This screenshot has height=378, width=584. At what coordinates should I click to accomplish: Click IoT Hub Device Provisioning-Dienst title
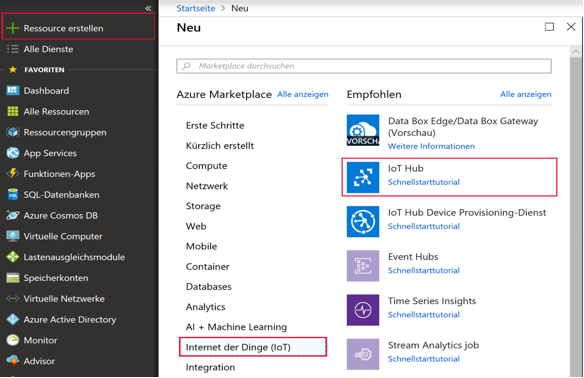click(x=467, y=213)
